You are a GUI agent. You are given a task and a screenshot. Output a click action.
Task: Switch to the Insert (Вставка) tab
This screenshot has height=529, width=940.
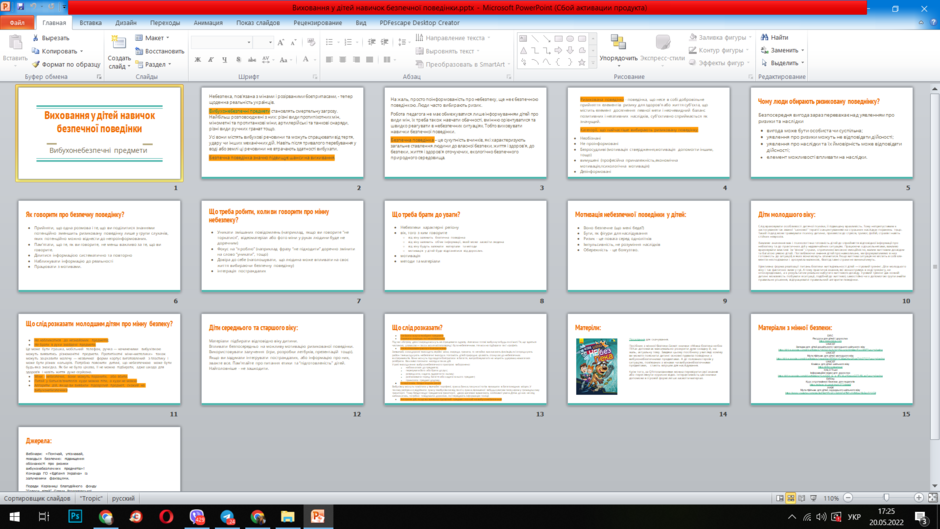(91, 23)
